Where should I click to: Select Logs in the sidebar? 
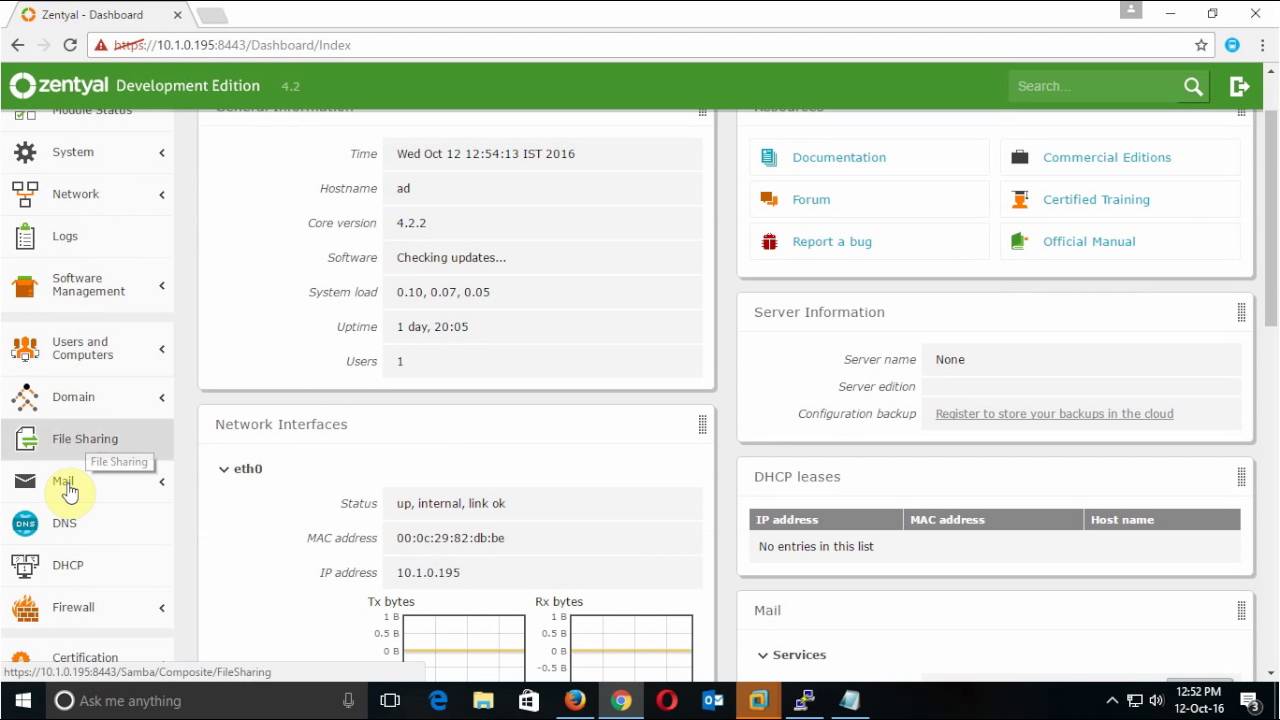coord(65,236)
